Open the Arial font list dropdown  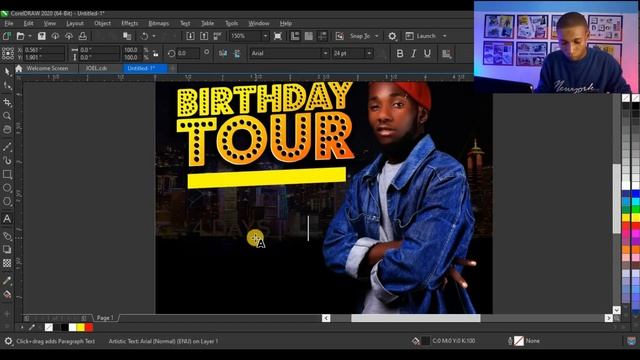[325, 53]
